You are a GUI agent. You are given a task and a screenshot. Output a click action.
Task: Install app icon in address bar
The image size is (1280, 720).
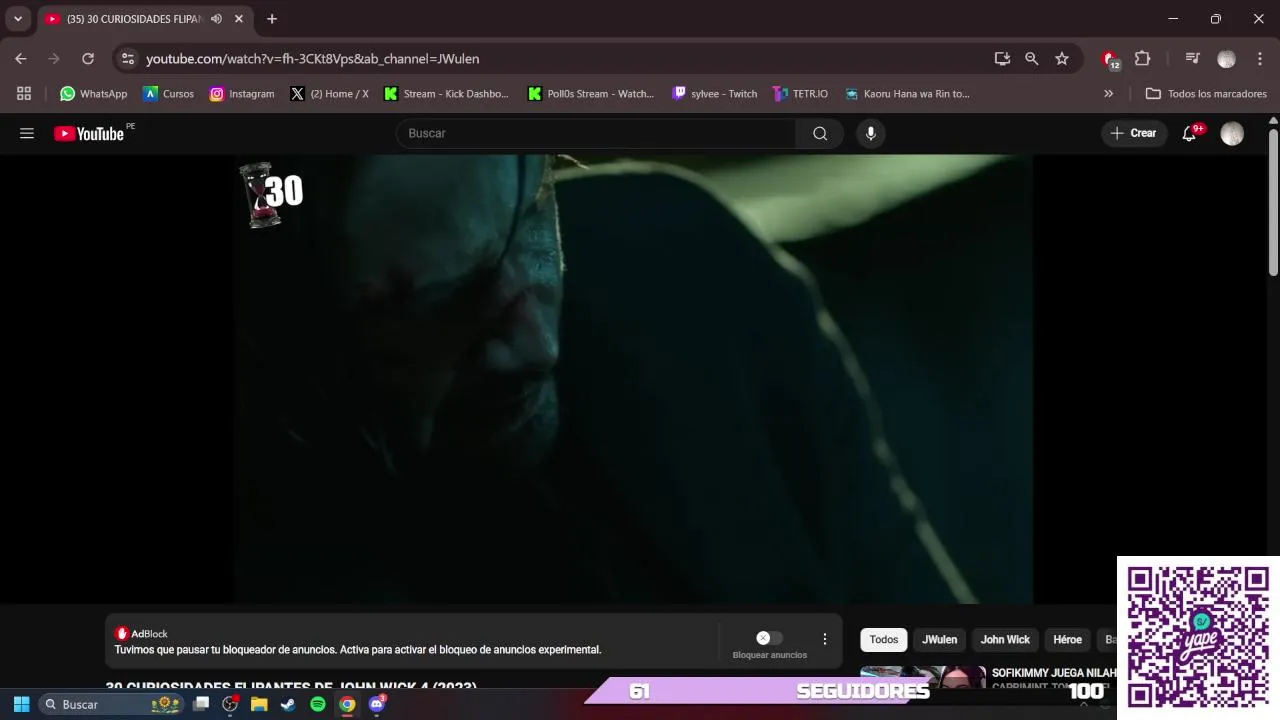[x=1002, y=59]
